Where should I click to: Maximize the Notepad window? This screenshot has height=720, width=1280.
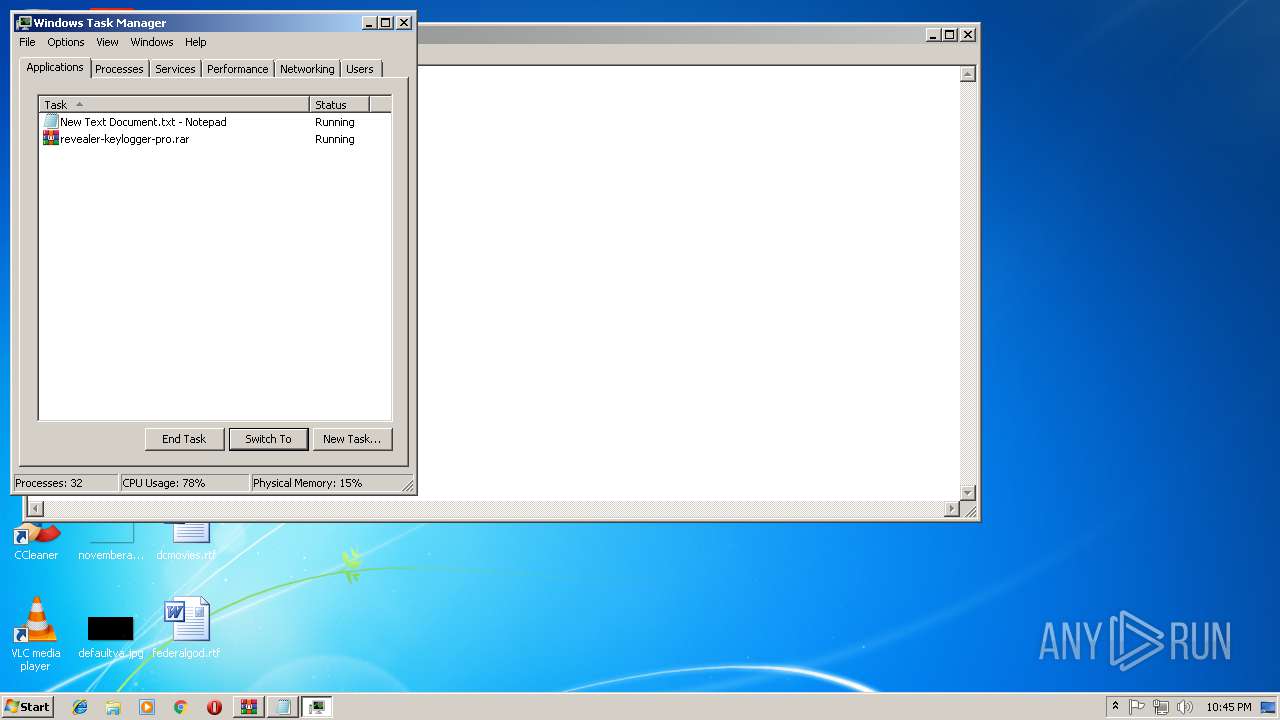pyautogui.click(x=950, y=34)
